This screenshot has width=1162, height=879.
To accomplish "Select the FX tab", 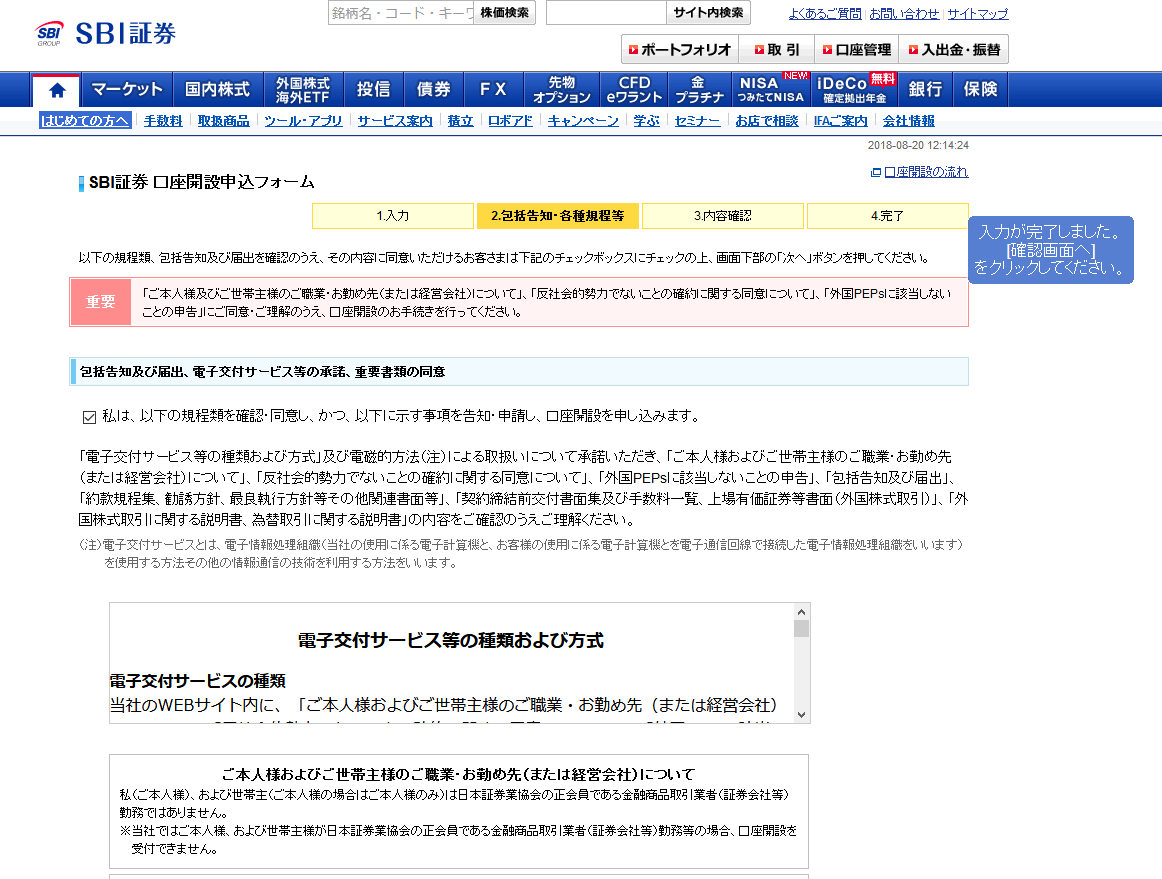I will click(x=493, y=90).
